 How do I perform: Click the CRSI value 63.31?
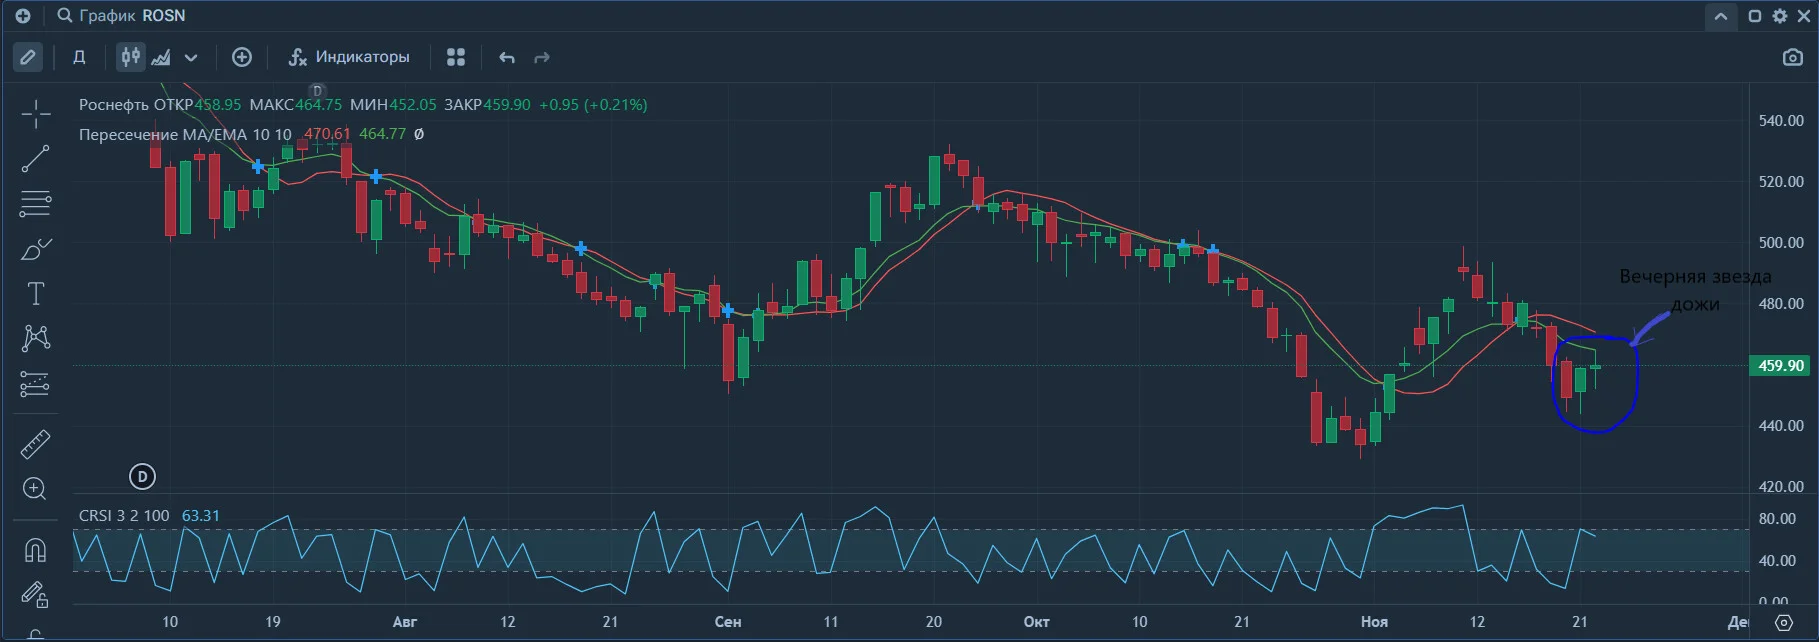(201, 516)
